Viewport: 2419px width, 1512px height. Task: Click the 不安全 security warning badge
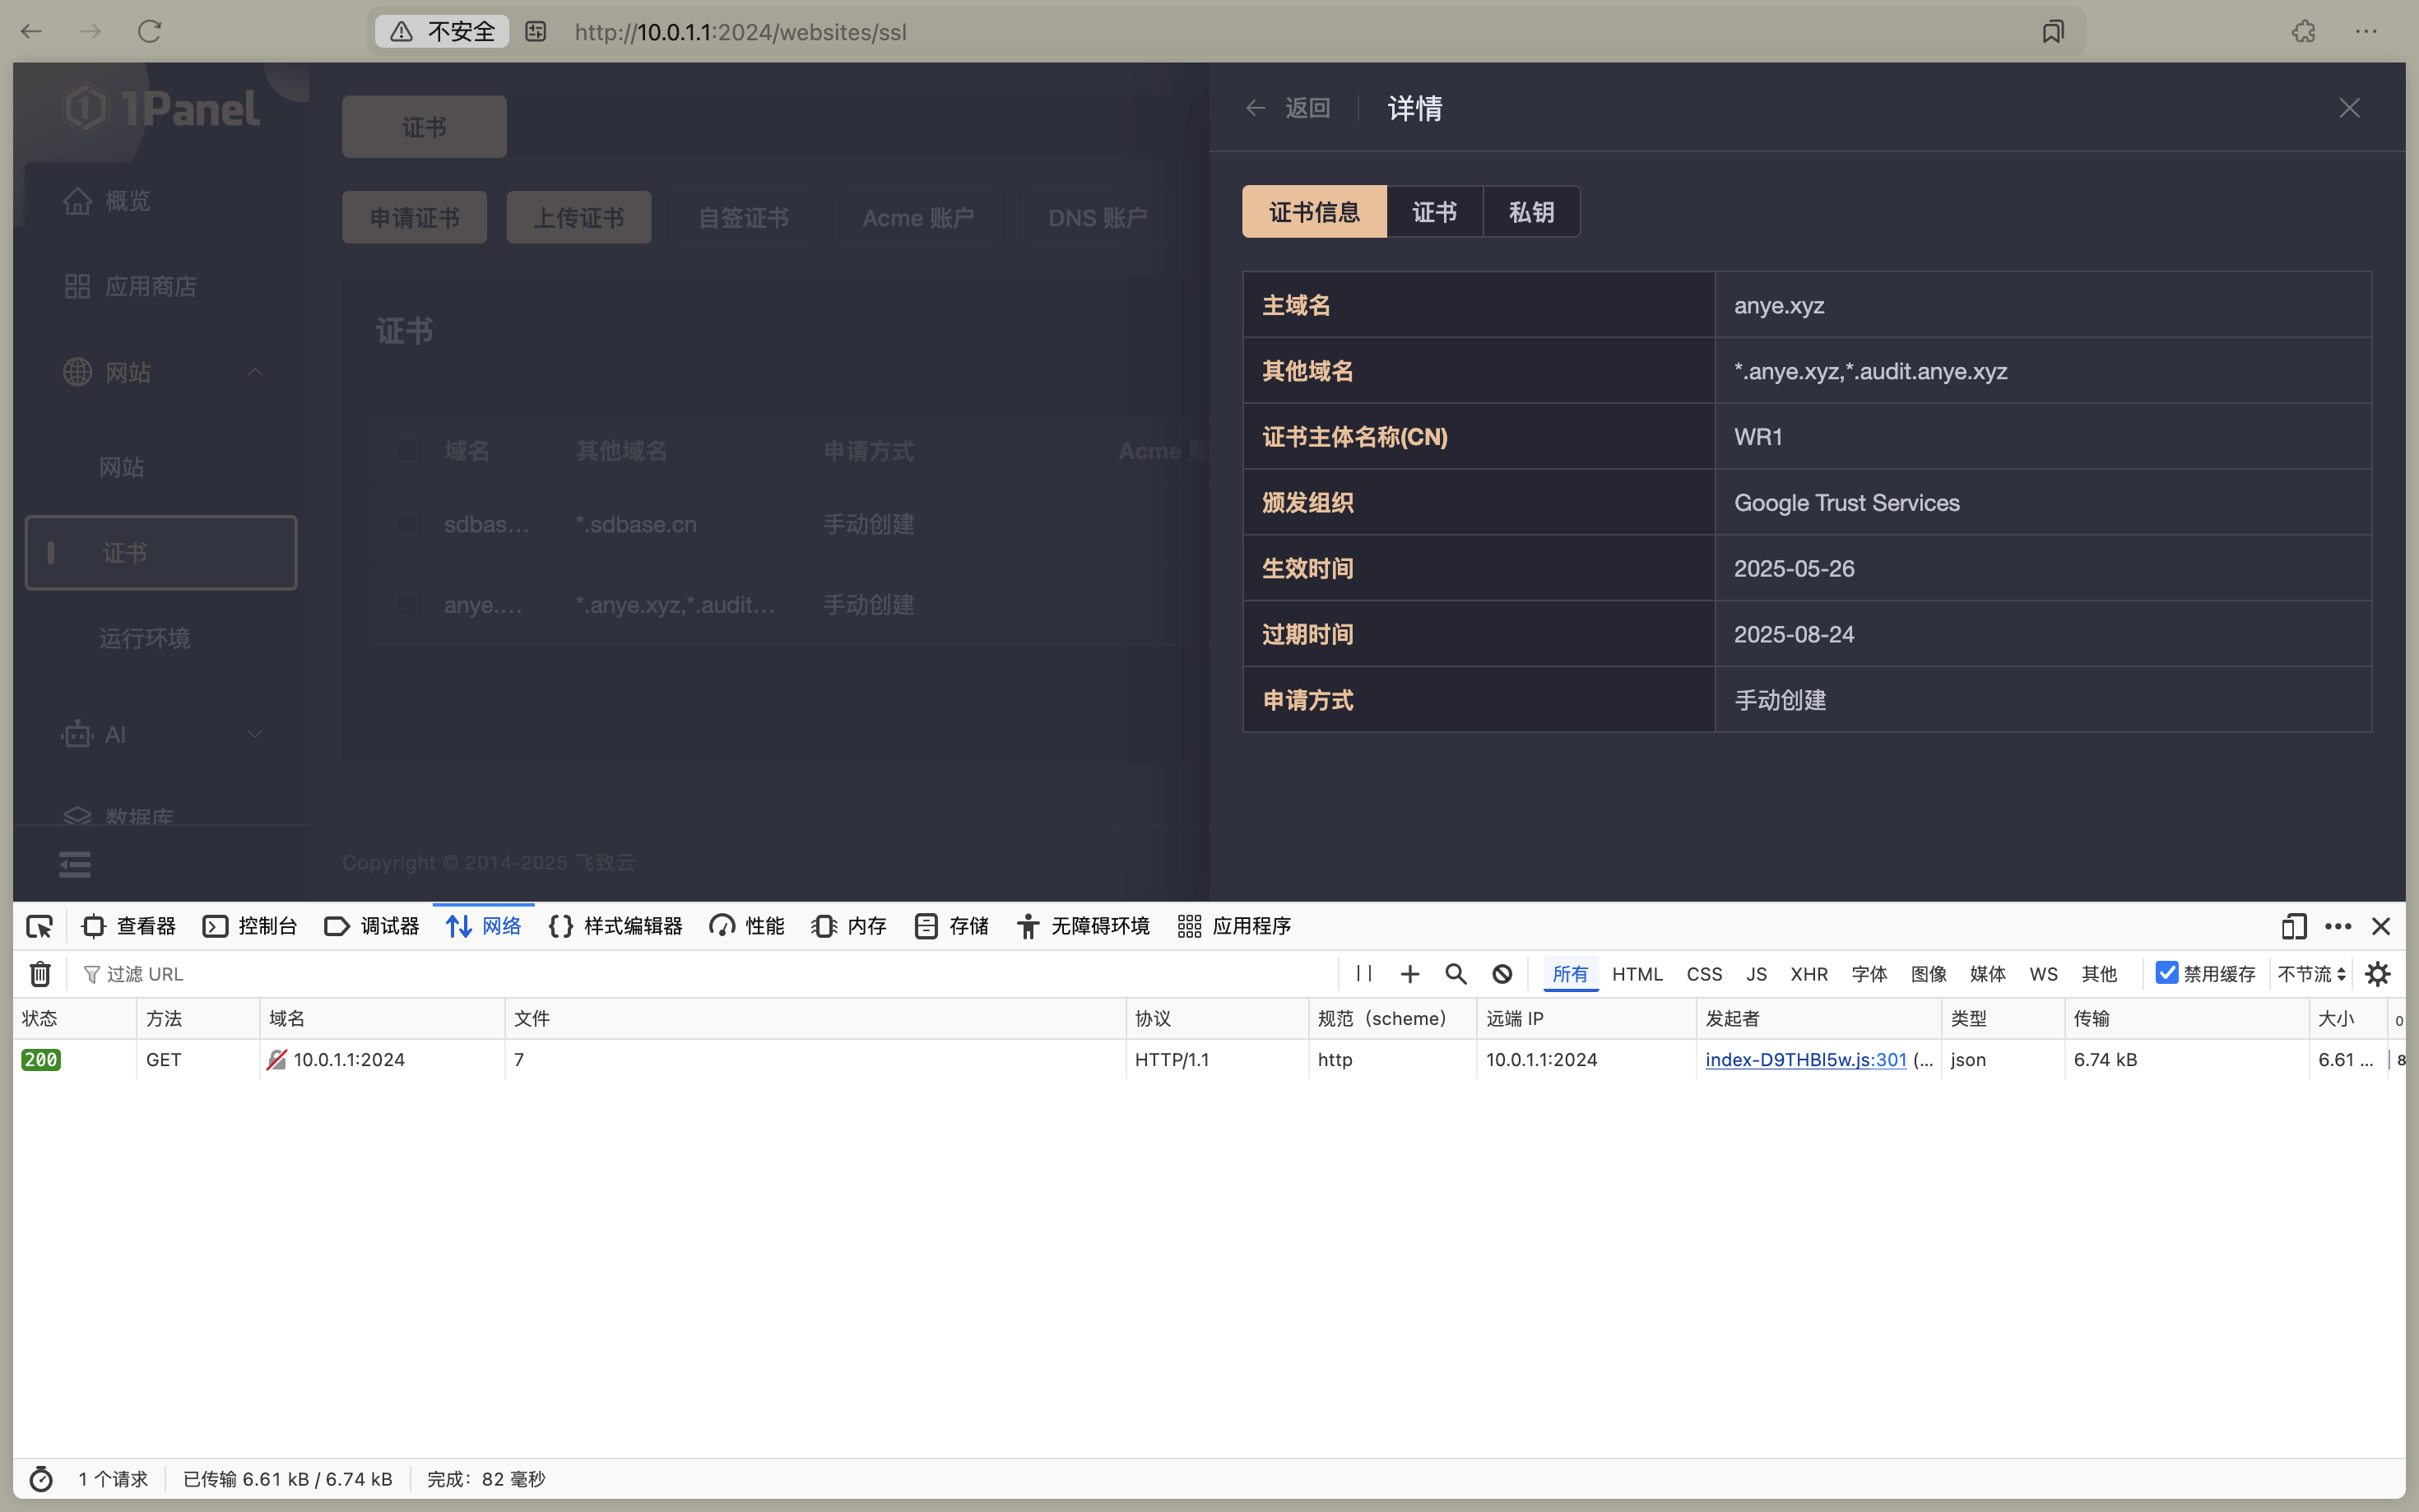click(x=442, y=31)
